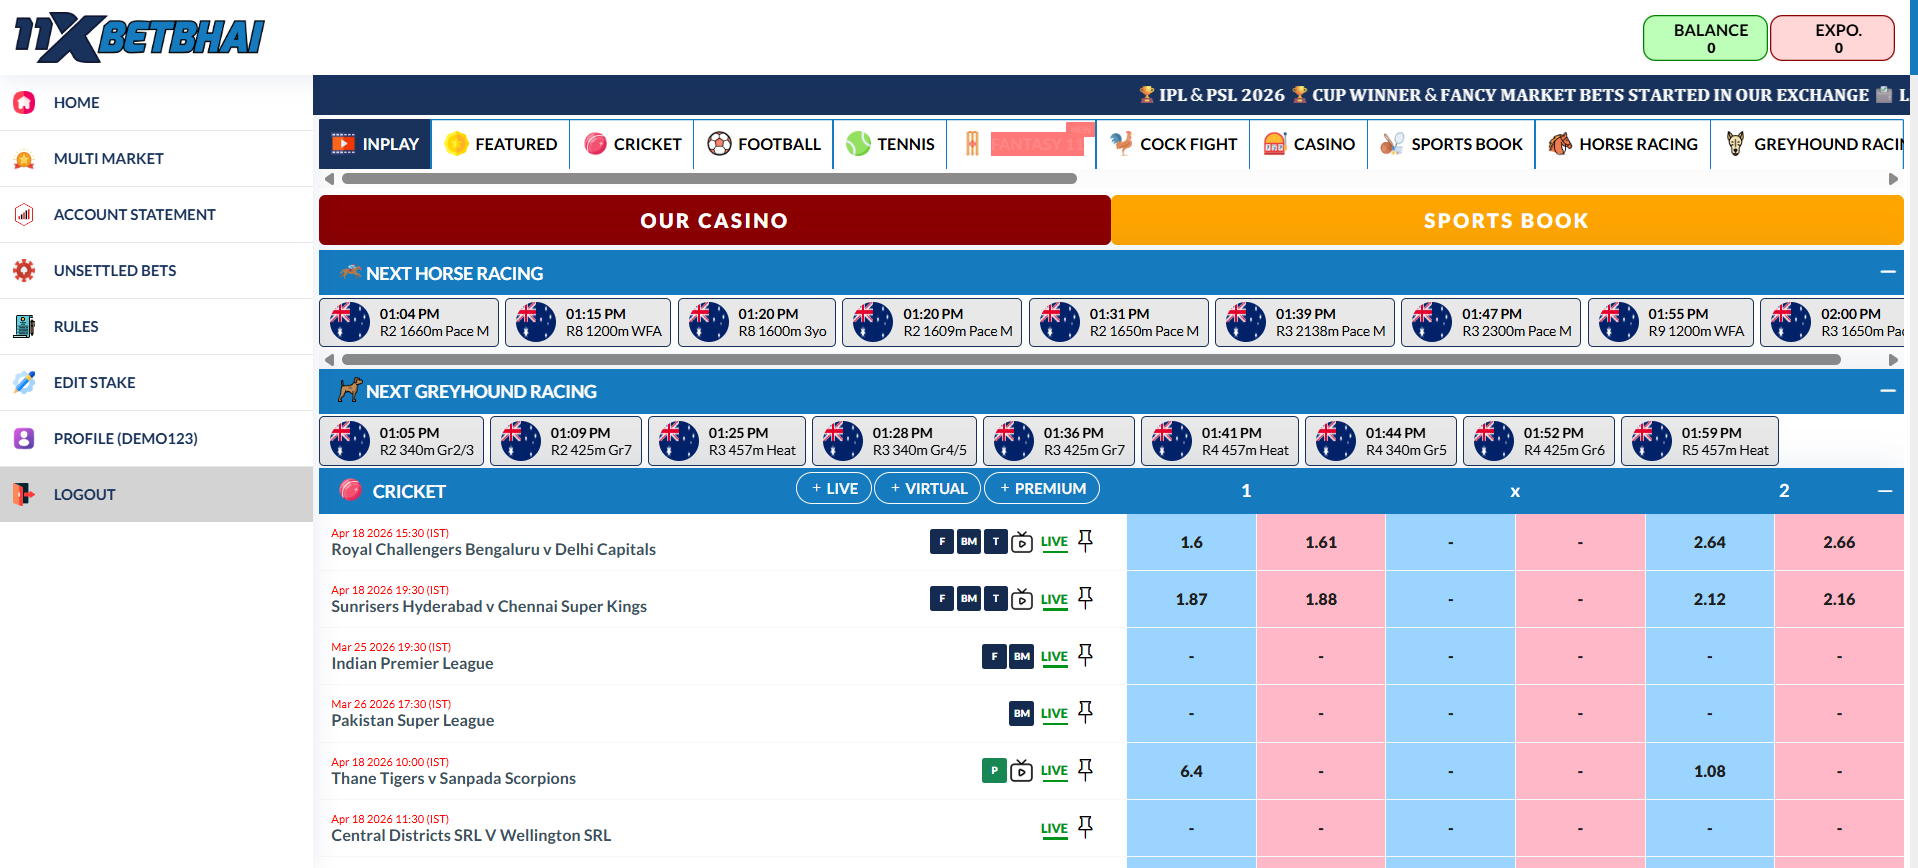Select 01:05 PM R2 340m Gr2/3 greyhound race
This screenshot has height=868, width=1918.
click(x=402, y=441)
